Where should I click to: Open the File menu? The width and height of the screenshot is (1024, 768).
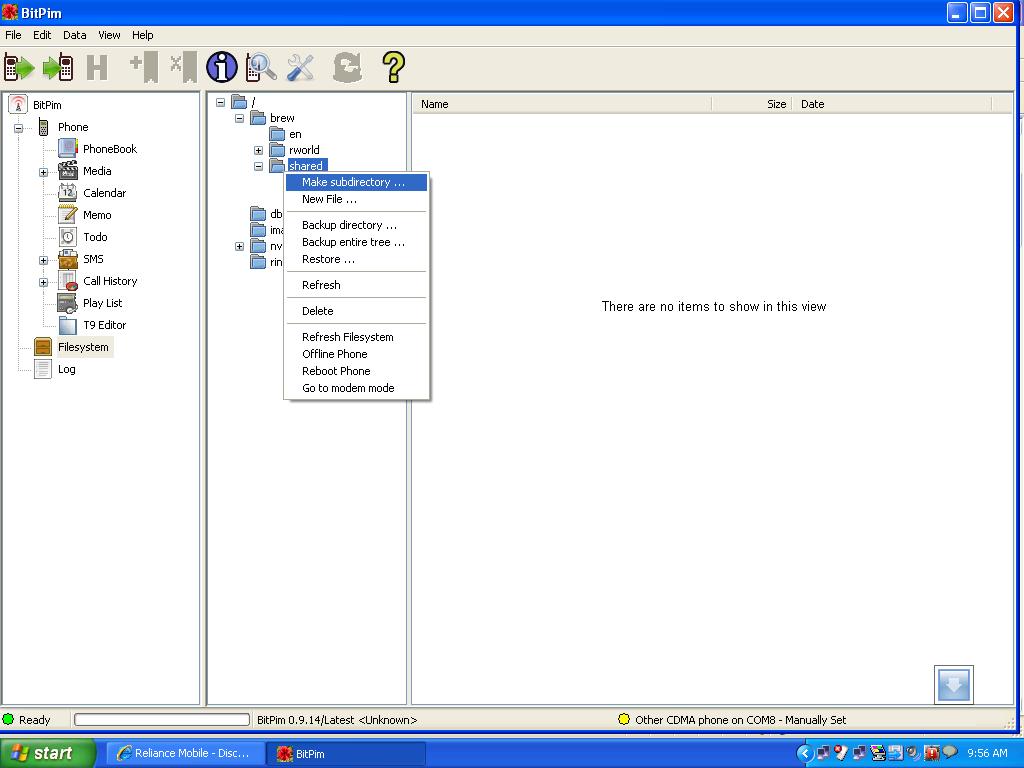[13, 35]
